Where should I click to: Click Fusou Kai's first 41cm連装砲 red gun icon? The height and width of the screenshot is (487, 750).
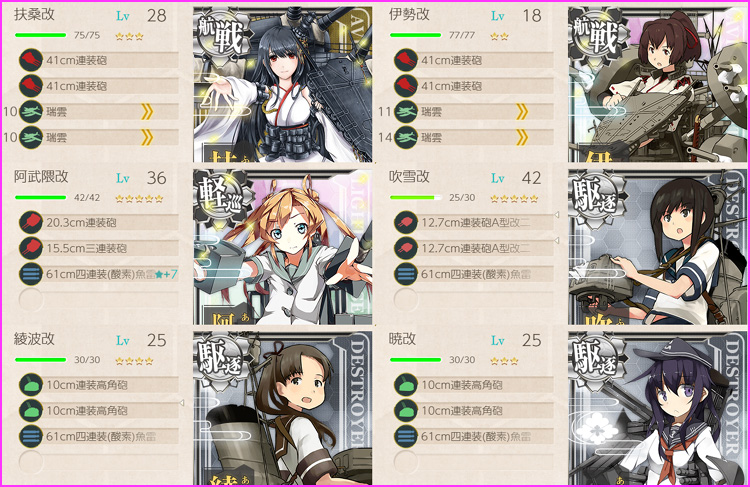31,60
